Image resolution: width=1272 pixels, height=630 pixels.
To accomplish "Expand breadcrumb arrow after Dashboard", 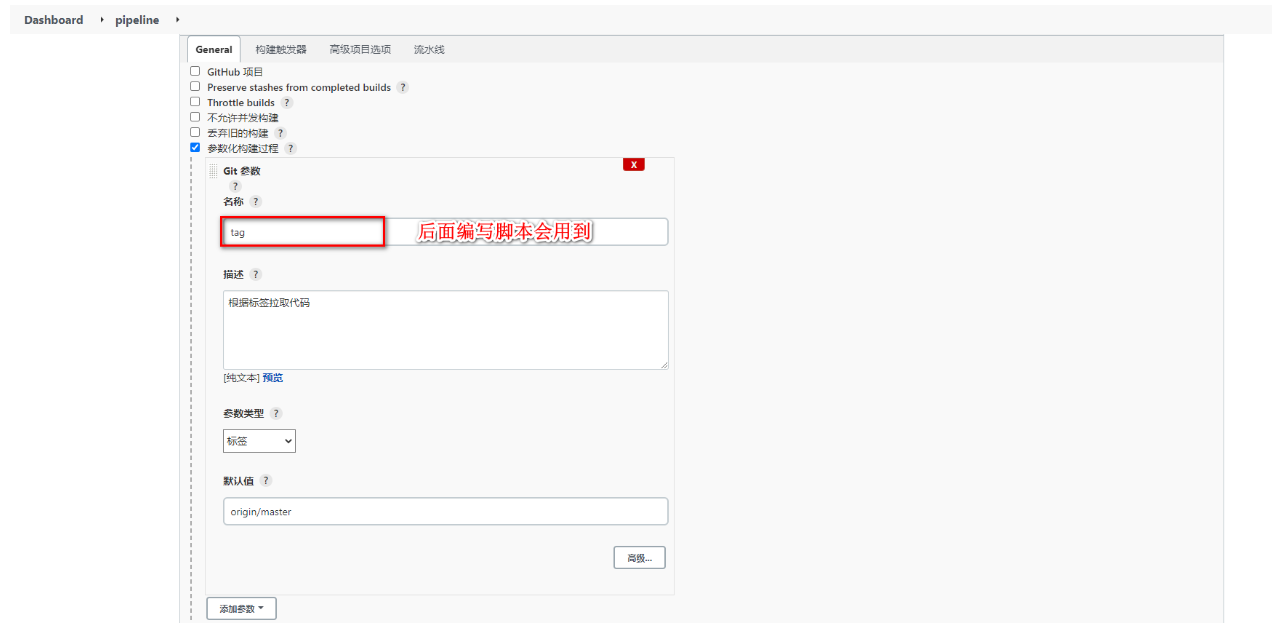I will coord(101,20).
